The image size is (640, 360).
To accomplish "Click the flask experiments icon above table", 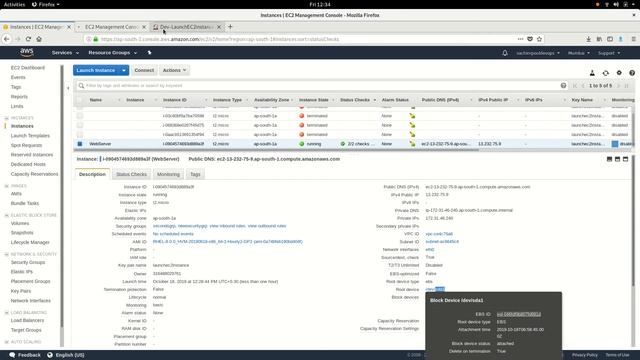I will [592, 73].
